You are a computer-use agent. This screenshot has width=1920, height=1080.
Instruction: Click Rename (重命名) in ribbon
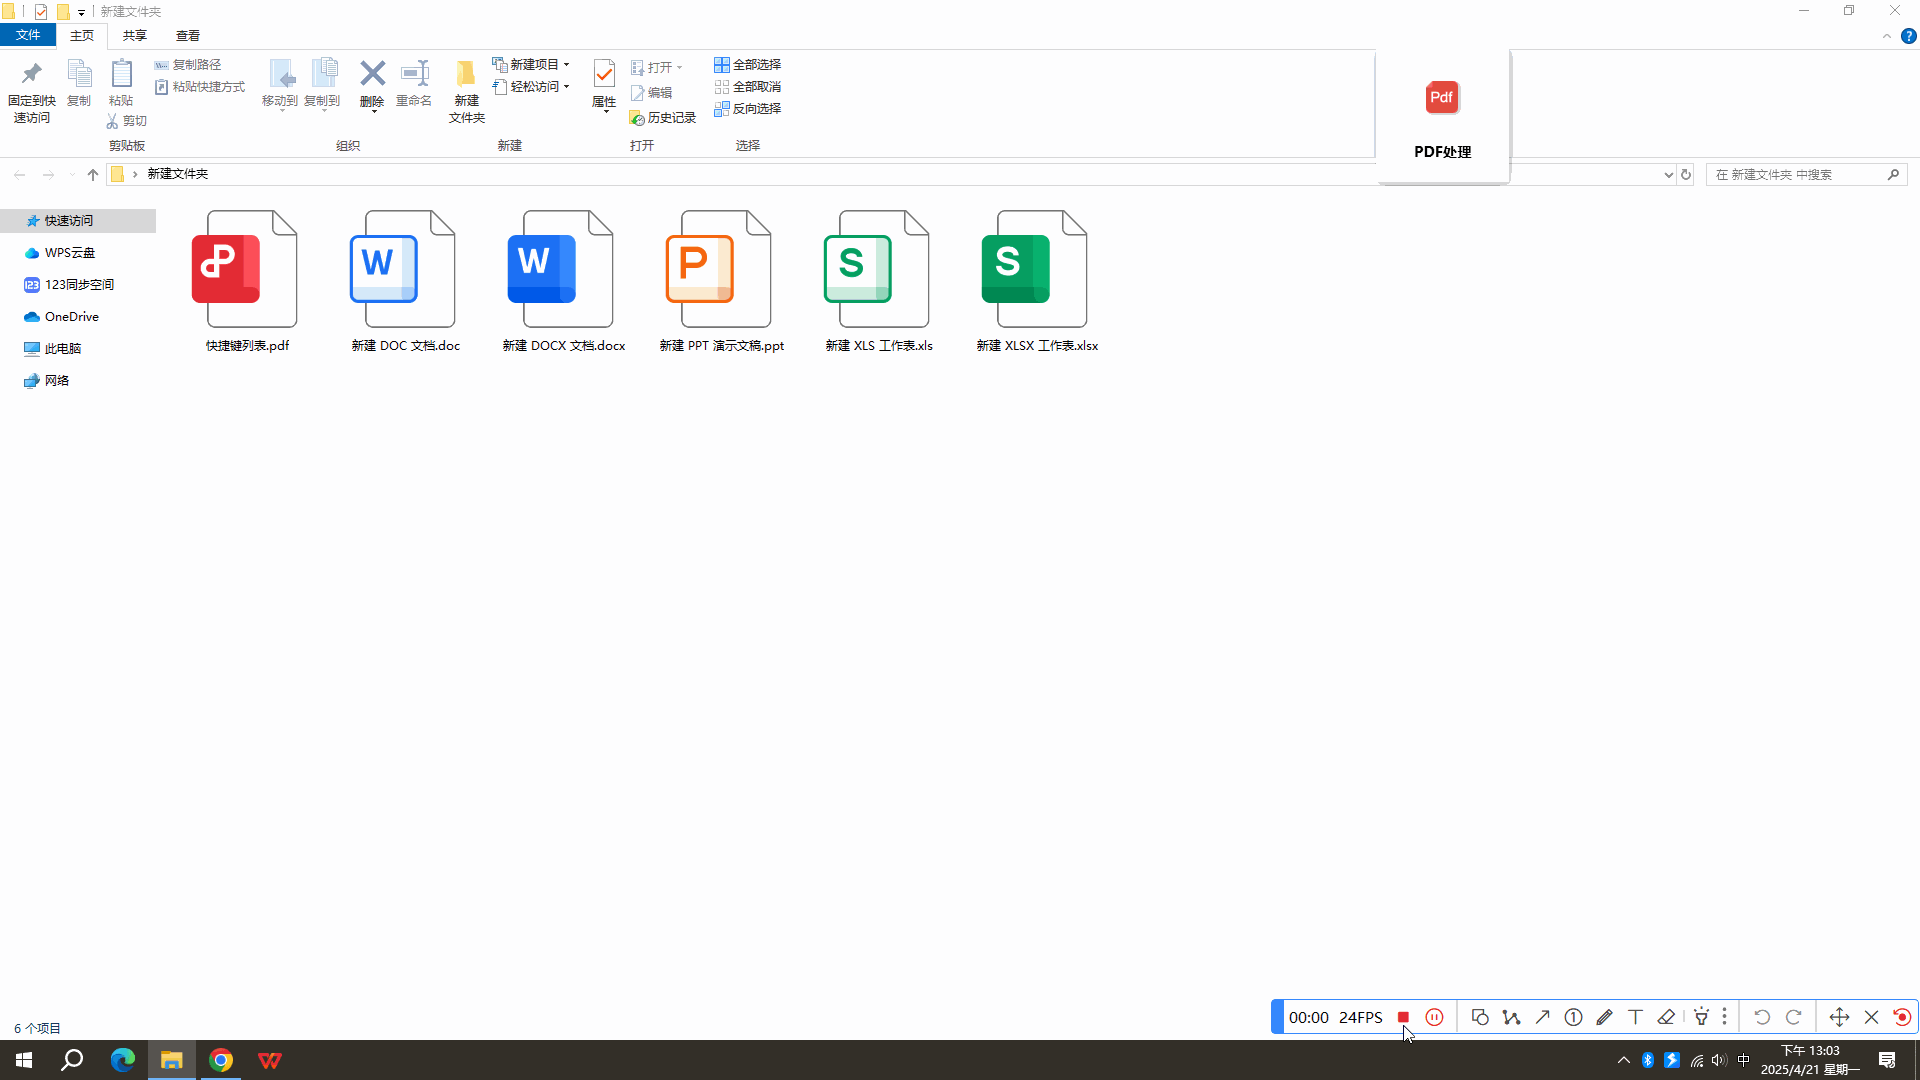414,84
